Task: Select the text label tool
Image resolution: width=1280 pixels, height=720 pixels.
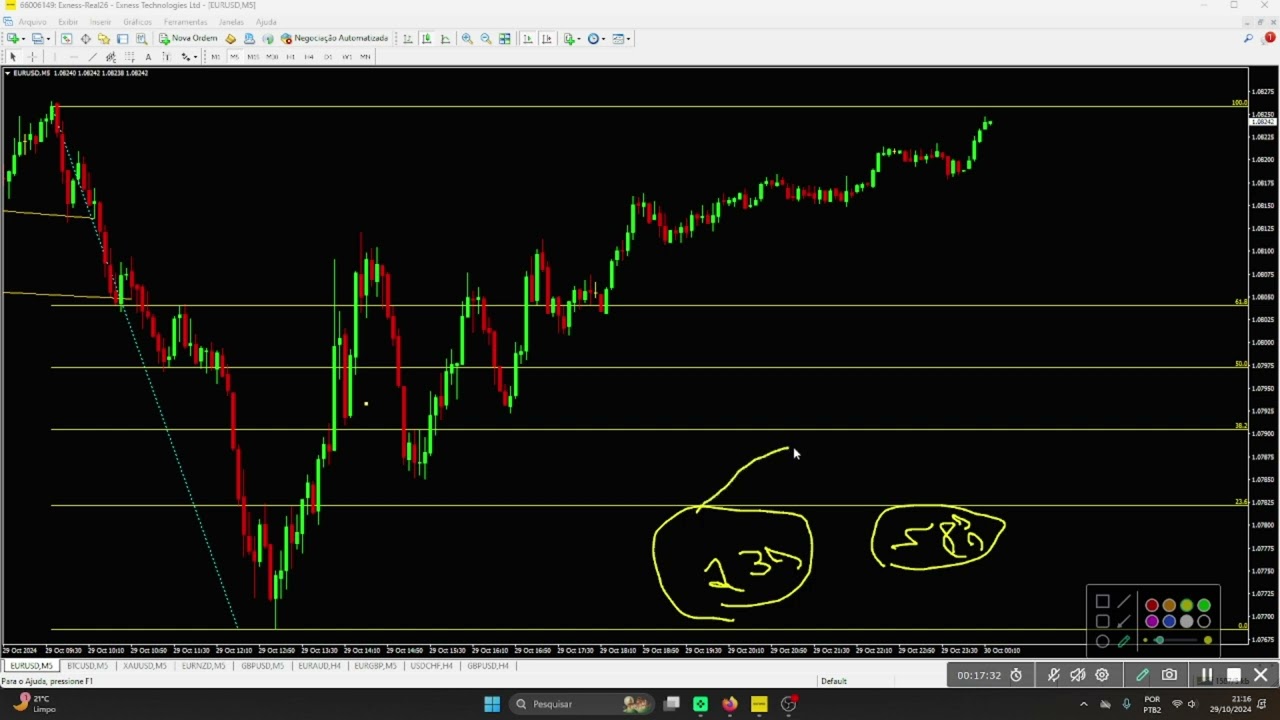Action: click(166, 56)
